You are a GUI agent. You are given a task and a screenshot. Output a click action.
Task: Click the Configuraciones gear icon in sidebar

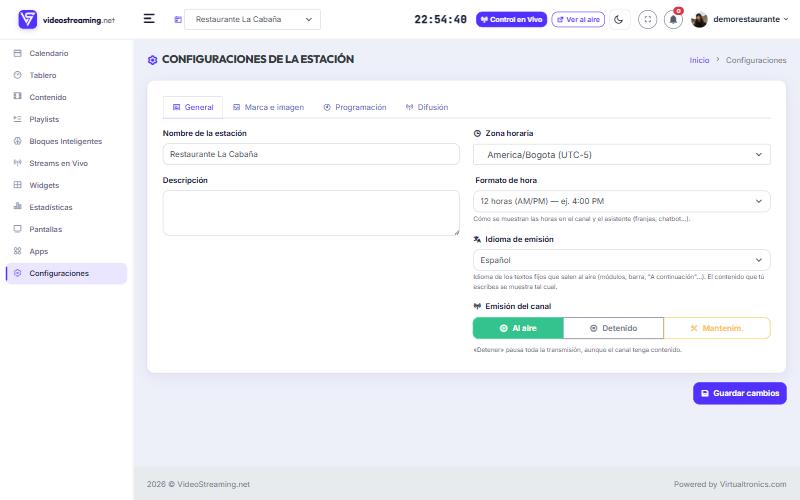pyautogui.click(x=17, y=273)
